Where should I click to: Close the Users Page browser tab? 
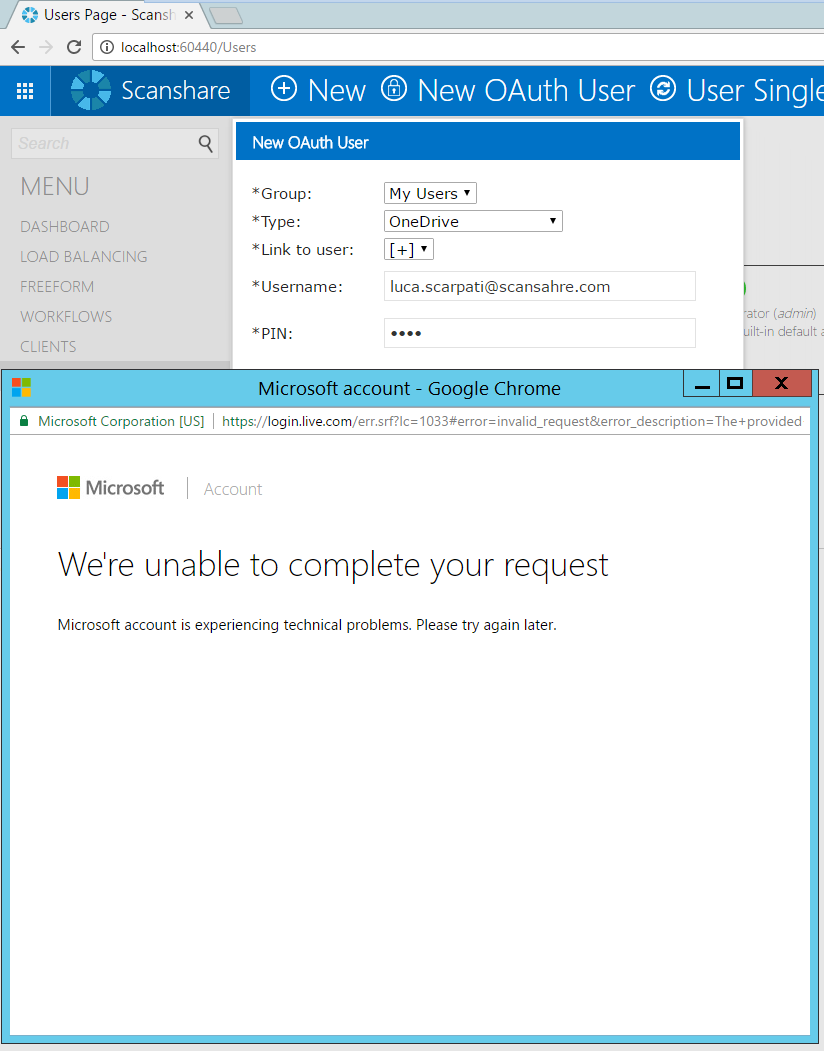(189, 15)
